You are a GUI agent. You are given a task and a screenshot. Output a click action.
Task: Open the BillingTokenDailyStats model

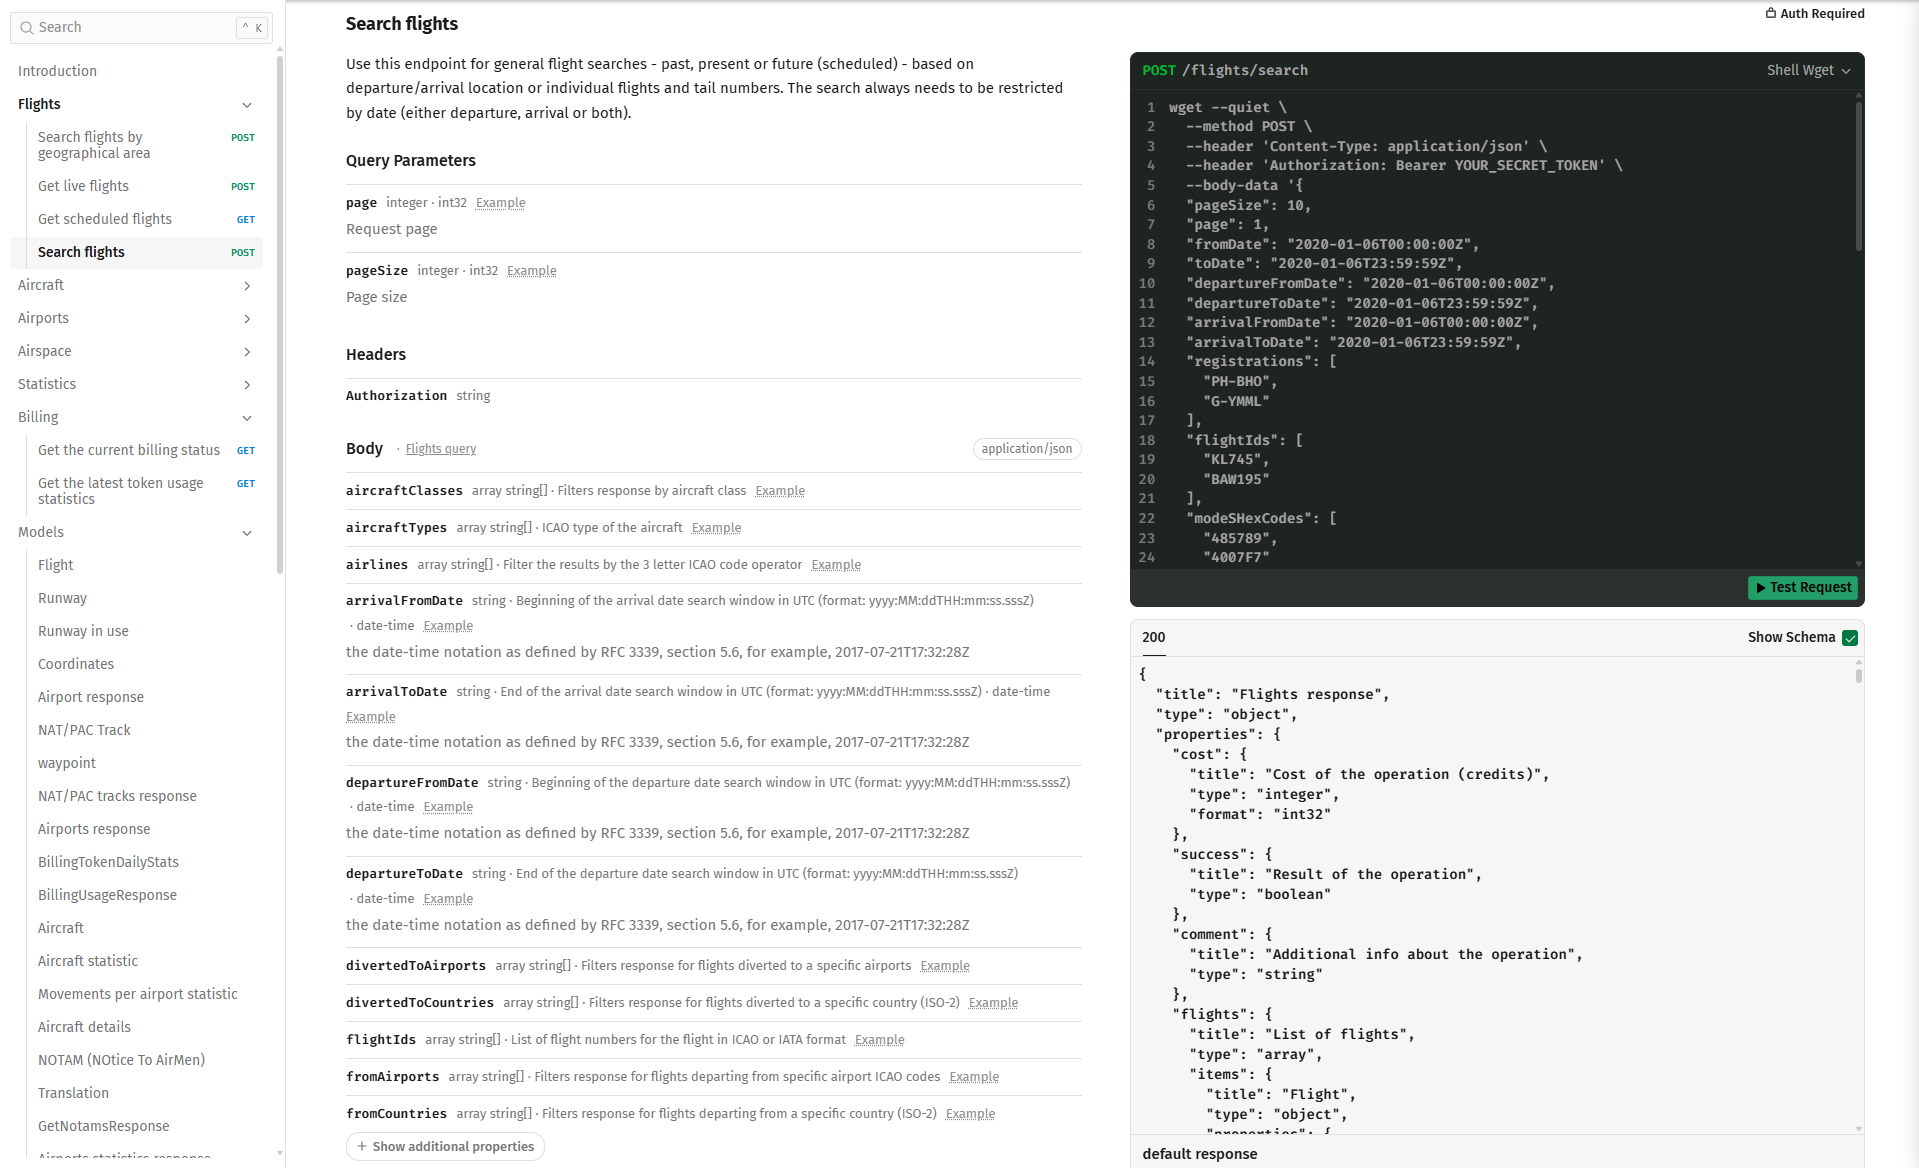click(108, 862)
